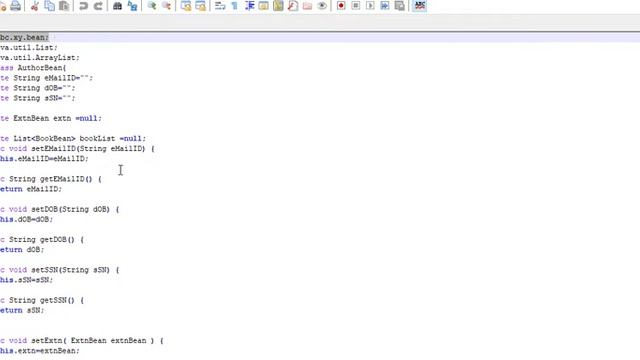
Task: Click the 'his.dOB=dOB;' assignment line
Action: [x=27, y=220]
